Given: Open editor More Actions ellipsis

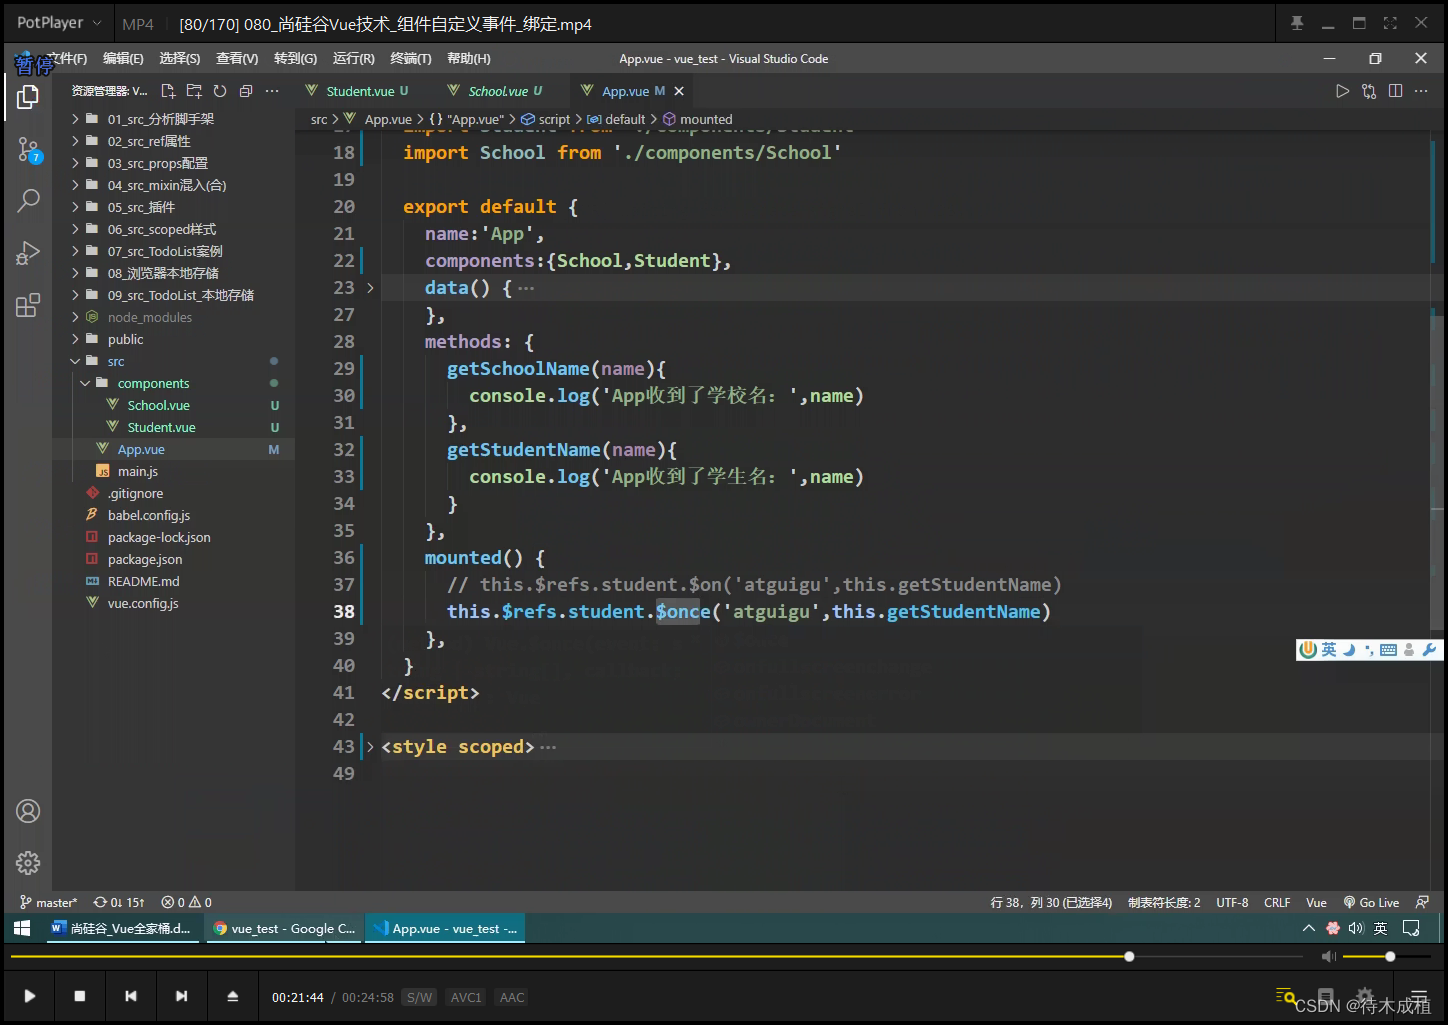Looking at the screenshot, I should 1421,91.
